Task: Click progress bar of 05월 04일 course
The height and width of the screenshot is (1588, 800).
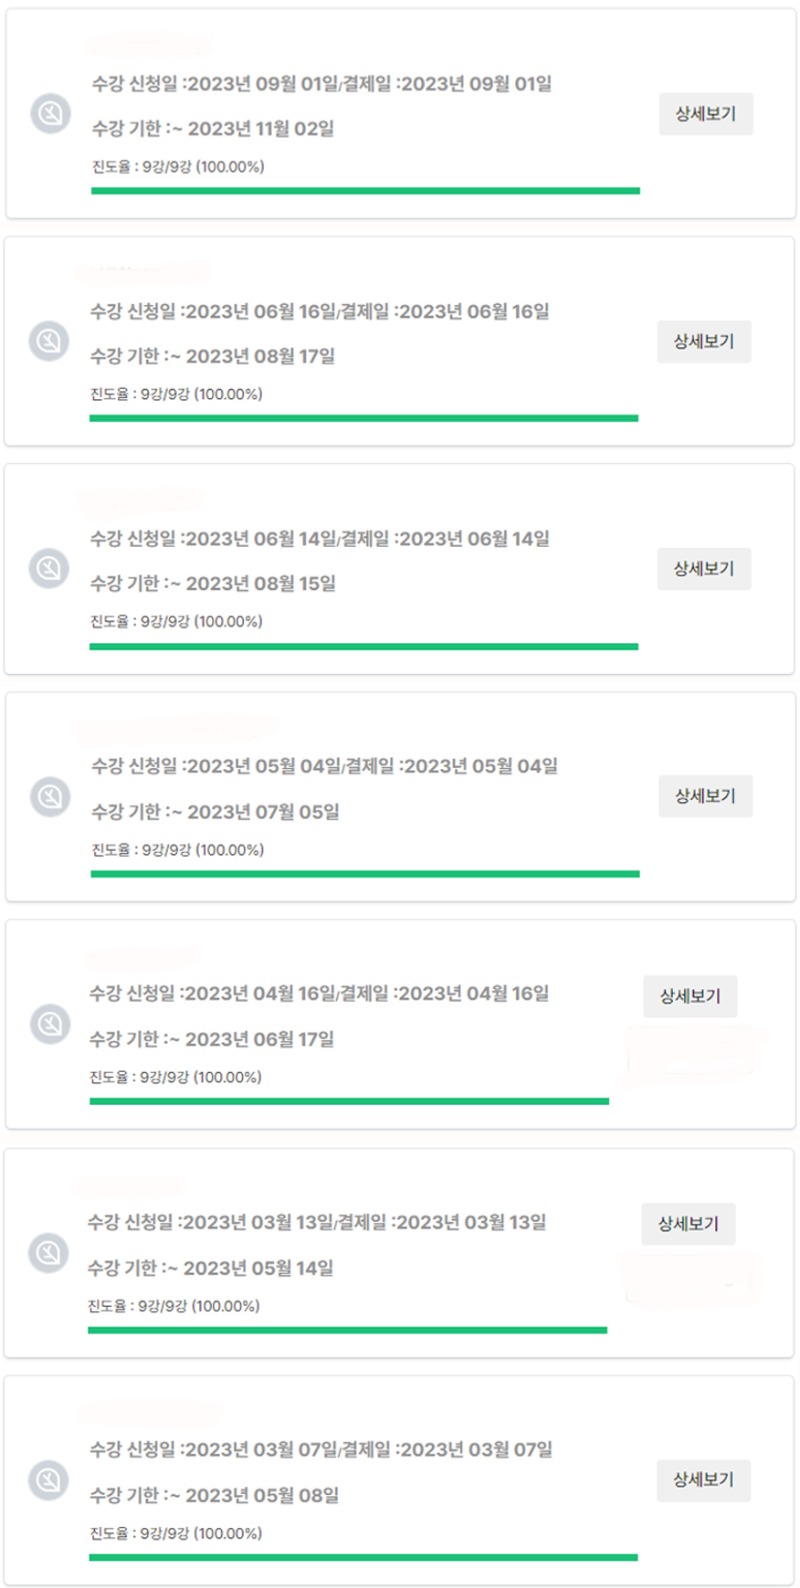Action: pyautogui.click(x=365, y=874)
